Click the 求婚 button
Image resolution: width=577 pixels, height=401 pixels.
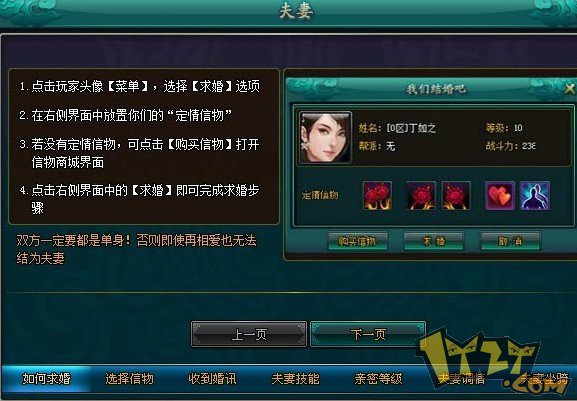(433, 241)
